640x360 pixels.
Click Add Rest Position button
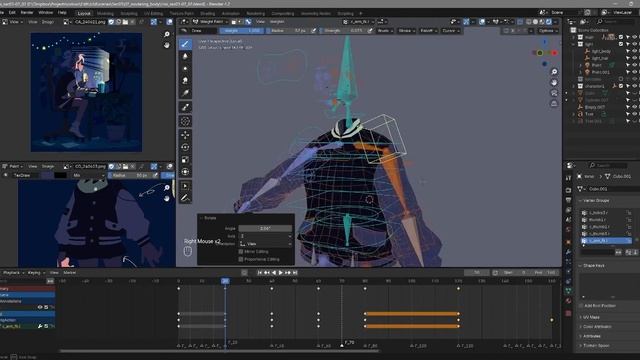[600, 306]
